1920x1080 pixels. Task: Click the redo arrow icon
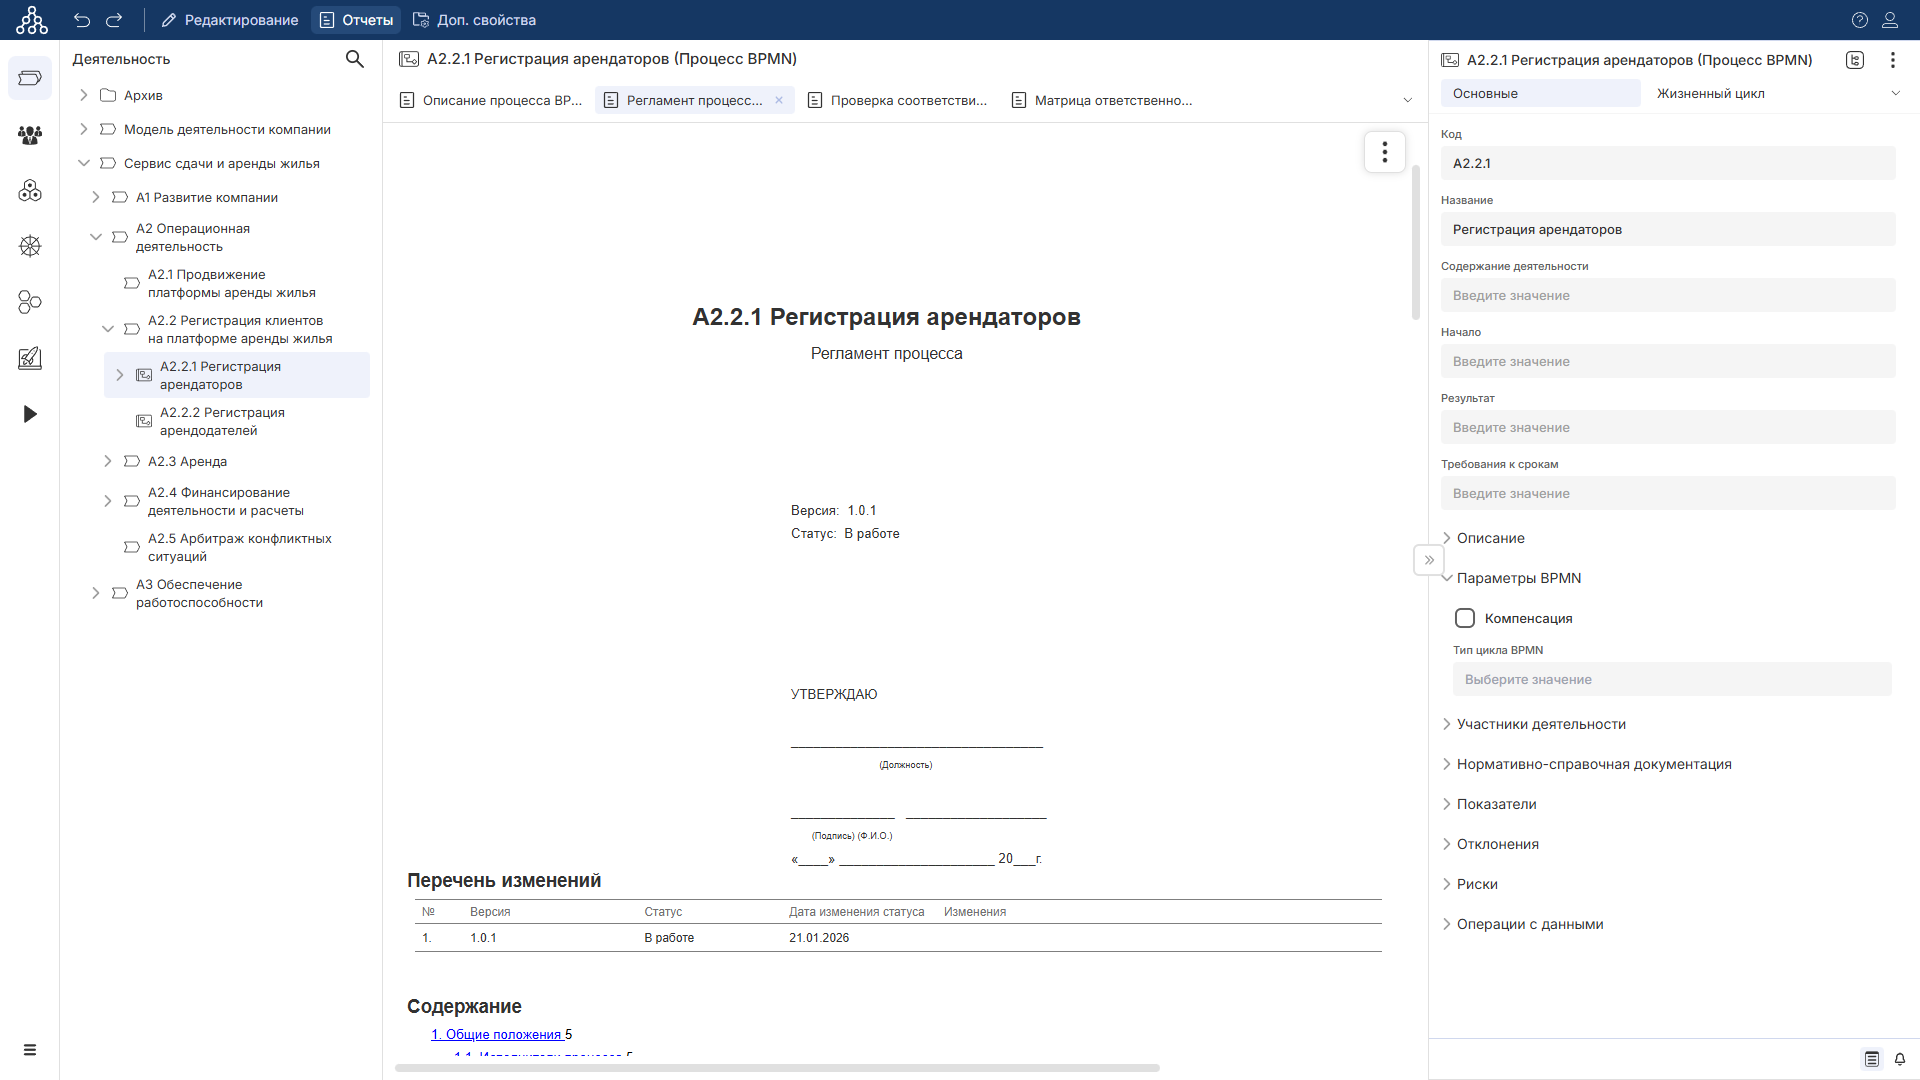tap(114, 20)
